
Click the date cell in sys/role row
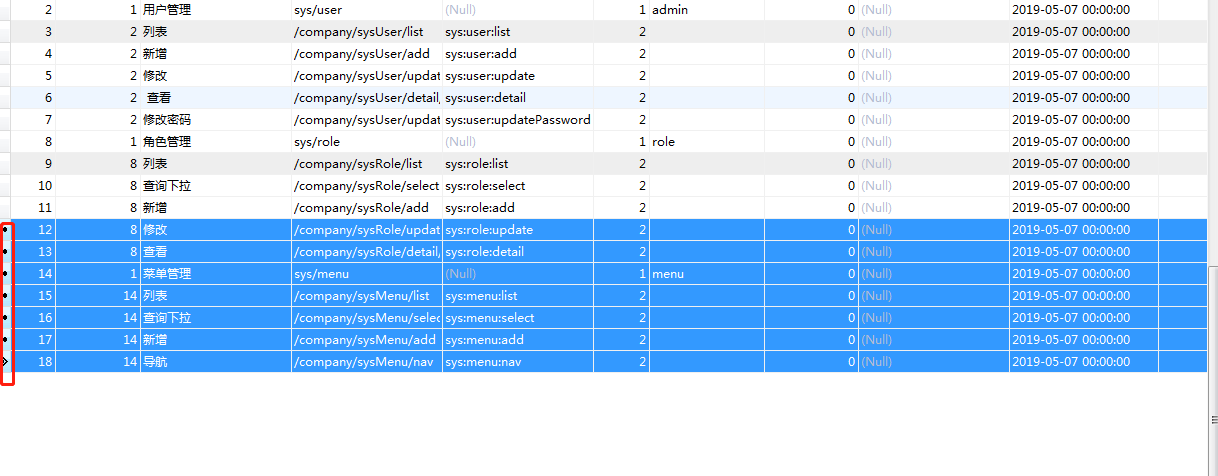tap(1084, 142)
